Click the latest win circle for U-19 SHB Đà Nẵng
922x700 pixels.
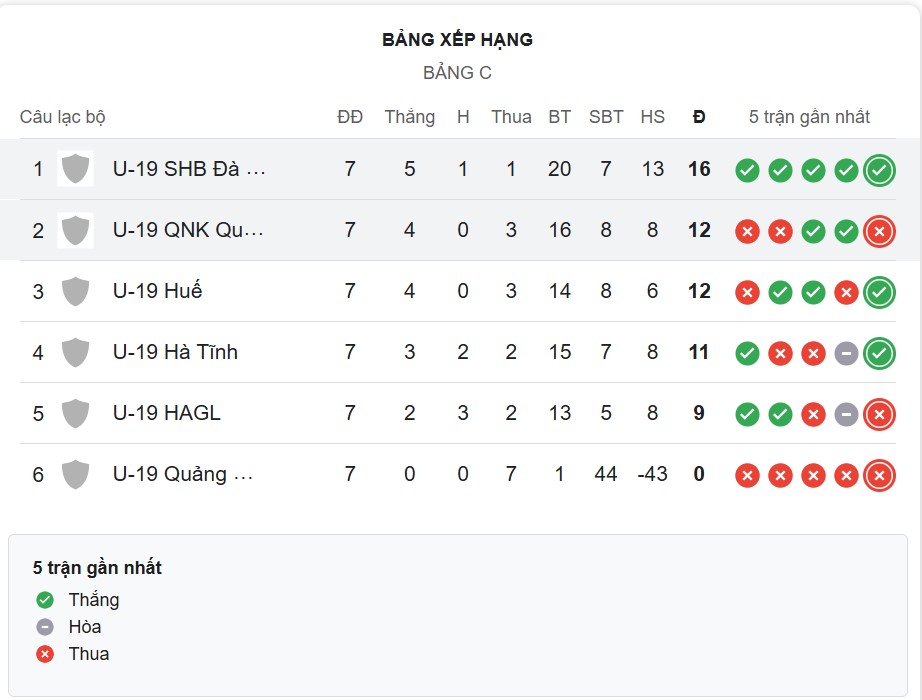tap(879, 169)
